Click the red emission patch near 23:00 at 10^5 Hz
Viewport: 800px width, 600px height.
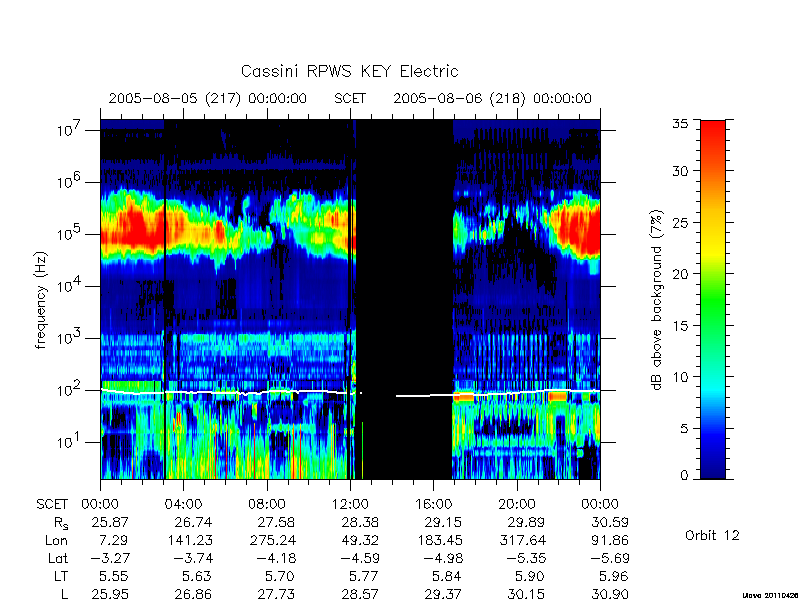click(581, 228)
